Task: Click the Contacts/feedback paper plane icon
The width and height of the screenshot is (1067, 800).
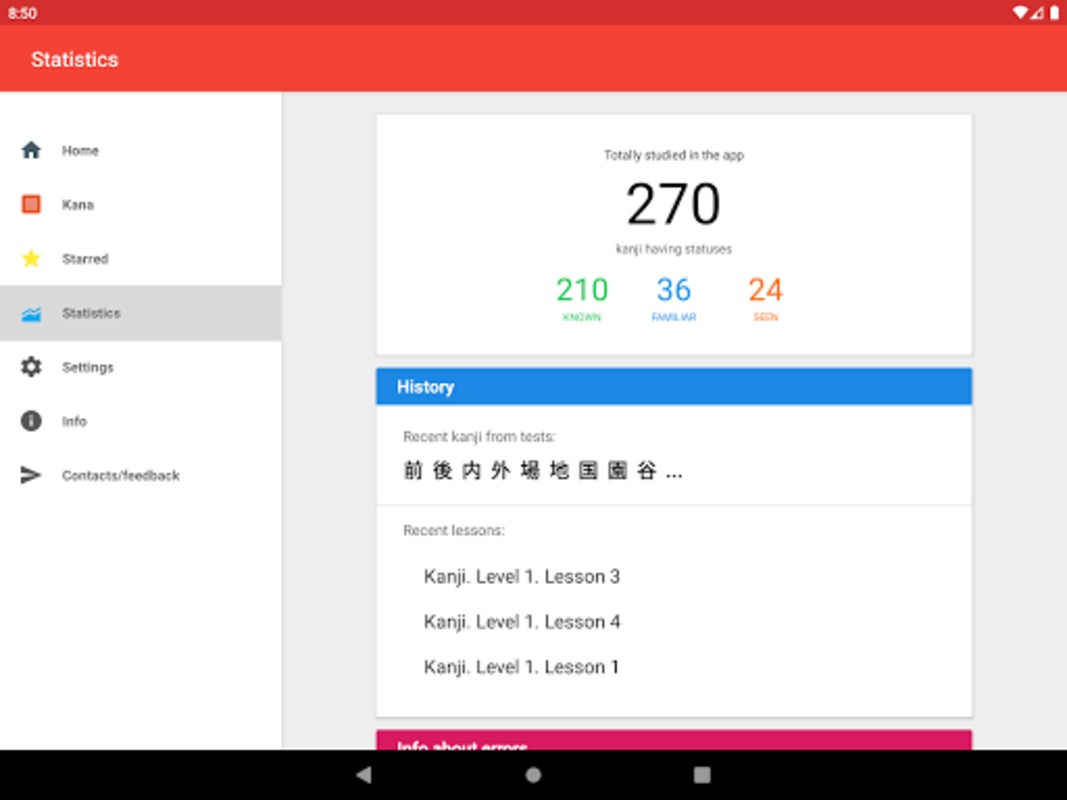Action: point(31,475)
